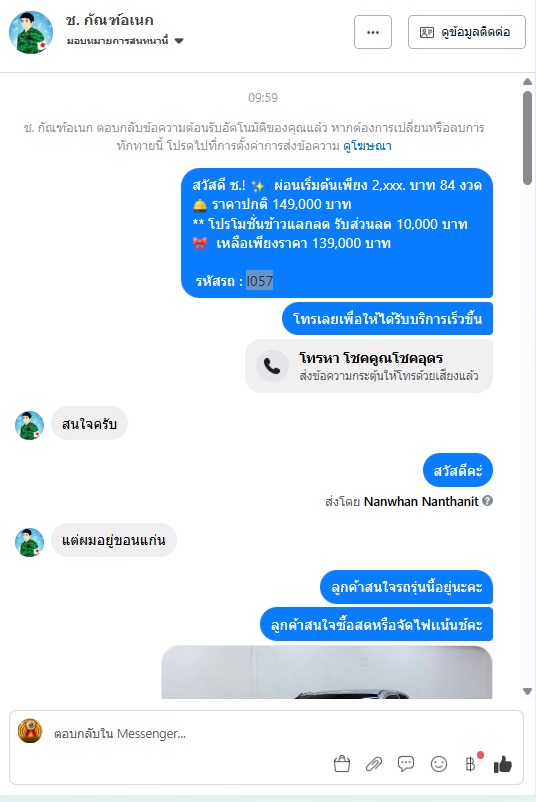Click the shopping bag icon in composer
536x802 pixels.
[x=342, y=764]
